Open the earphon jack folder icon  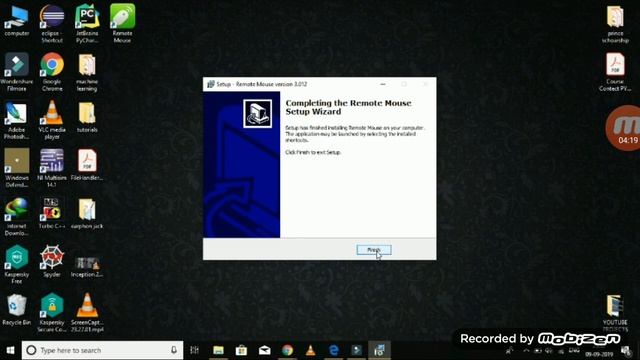87,213
